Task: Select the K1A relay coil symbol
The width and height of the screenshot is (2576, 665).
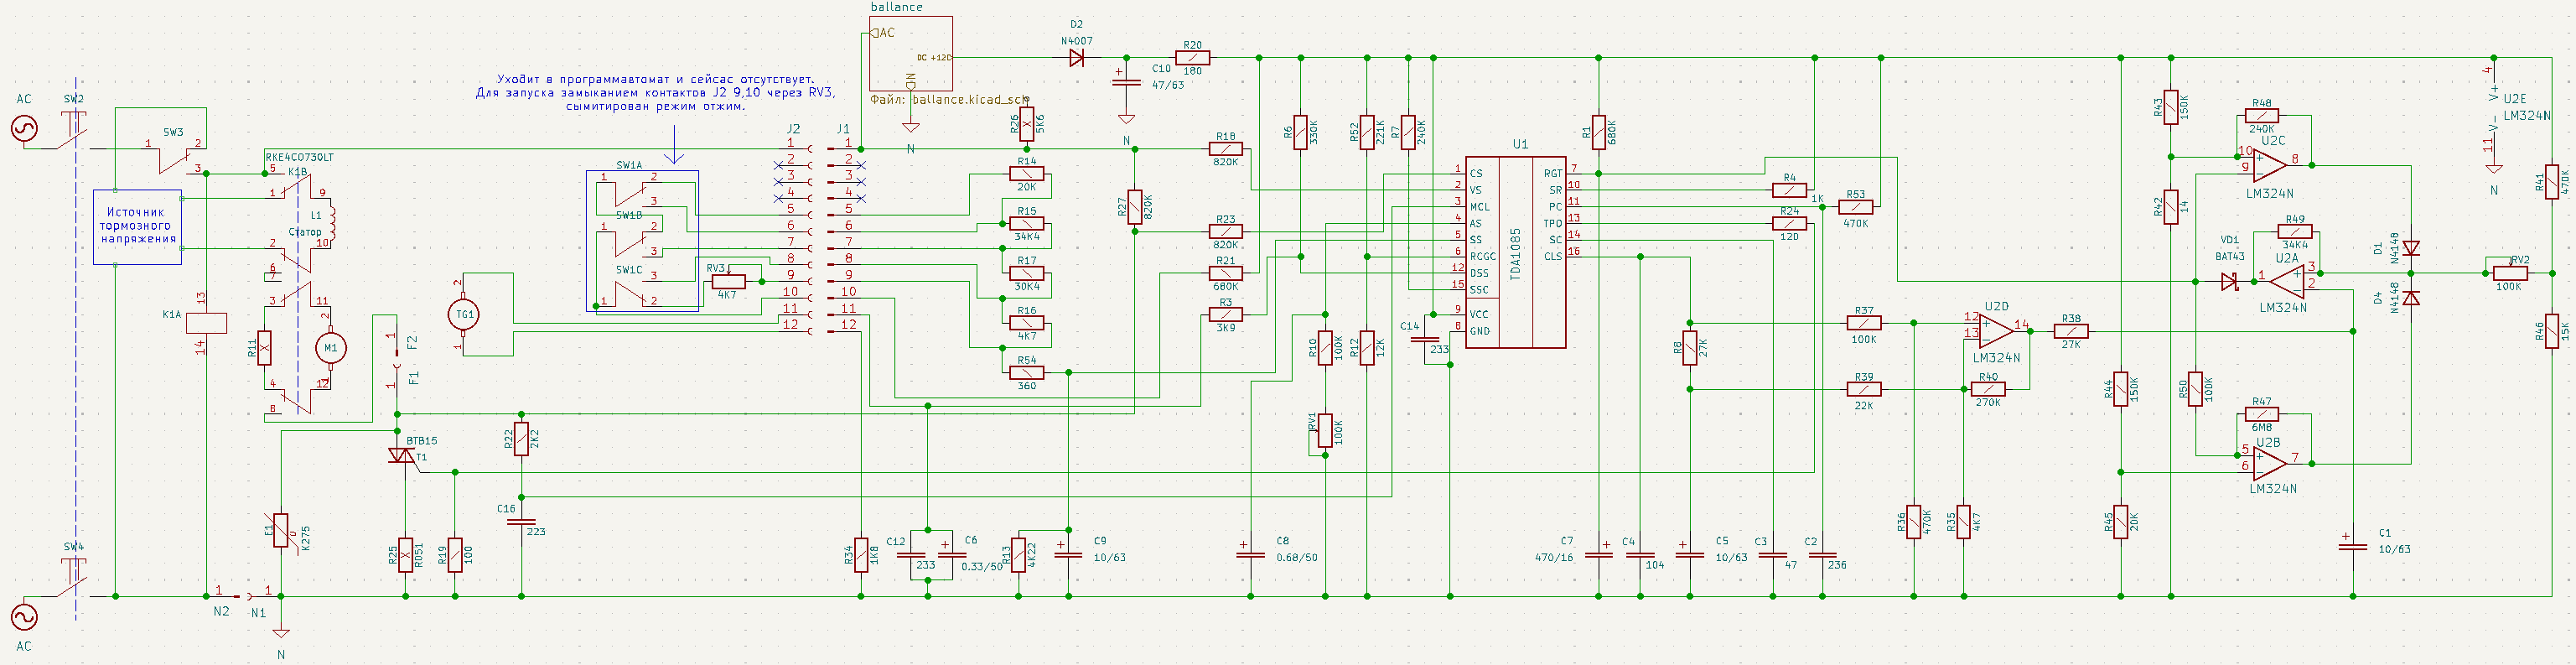Action: click(206, 322)
